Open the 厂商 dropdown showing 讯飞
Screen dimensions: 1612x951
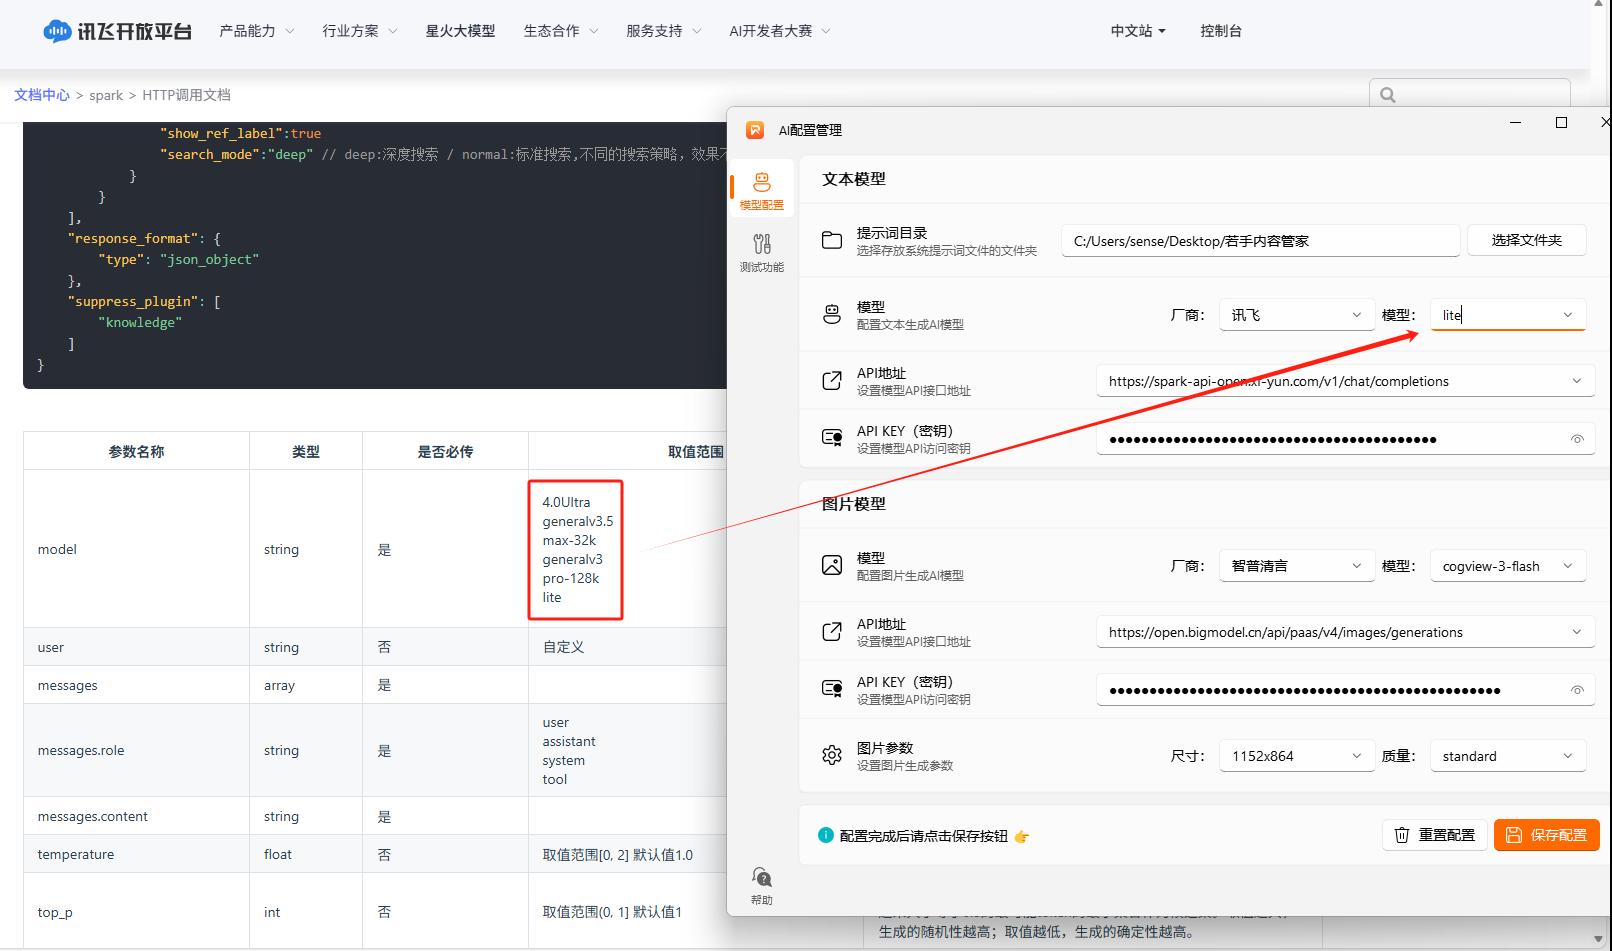1295,314
